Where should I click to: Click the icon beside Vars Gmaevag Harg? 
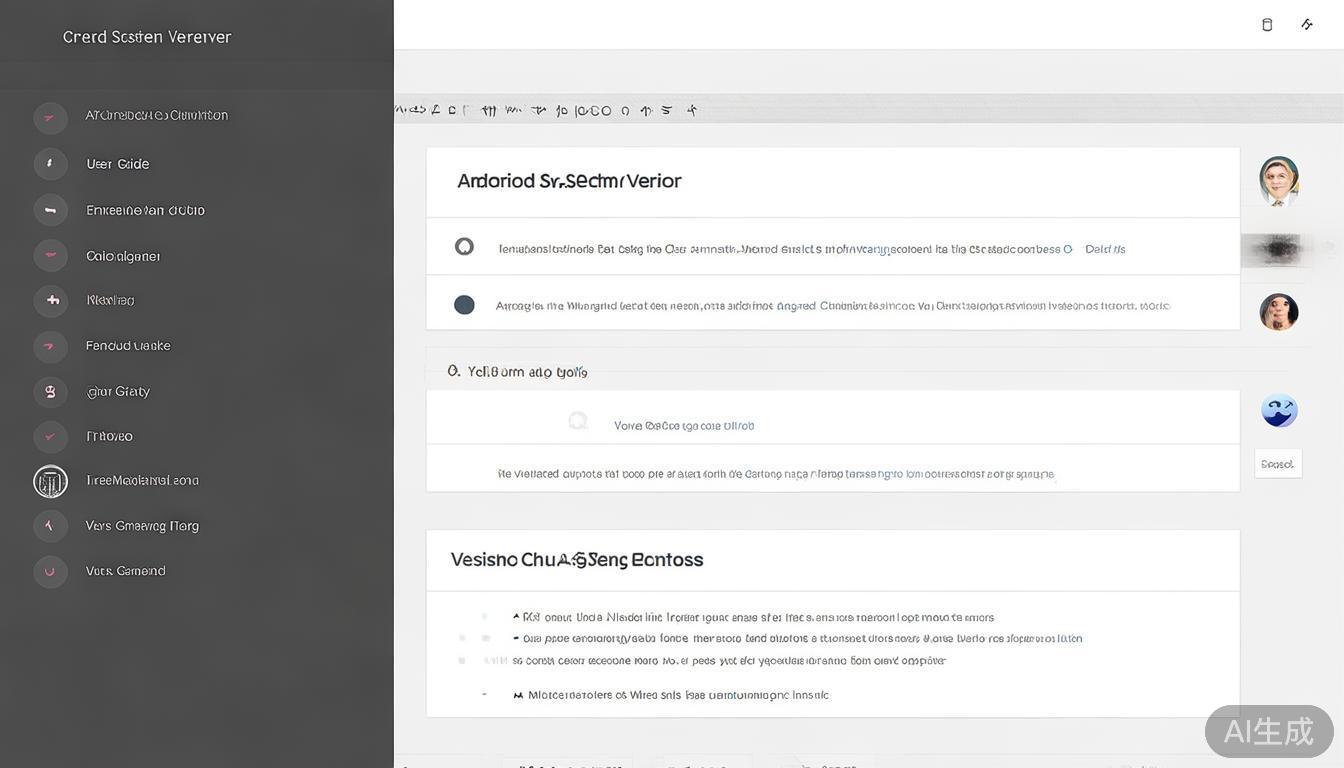[50, 526]
